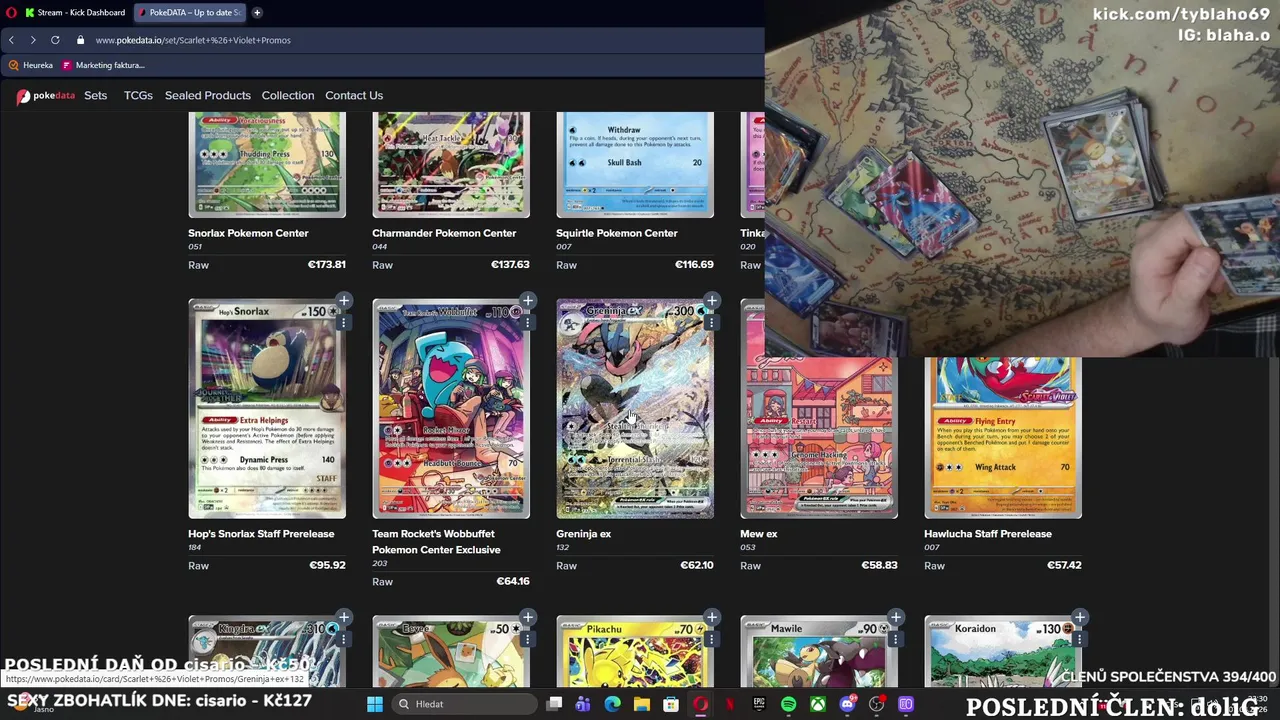The height and width of the screenshot is (720, 1280).
Task: Open the Sets menu
Action: coord(96,96)
